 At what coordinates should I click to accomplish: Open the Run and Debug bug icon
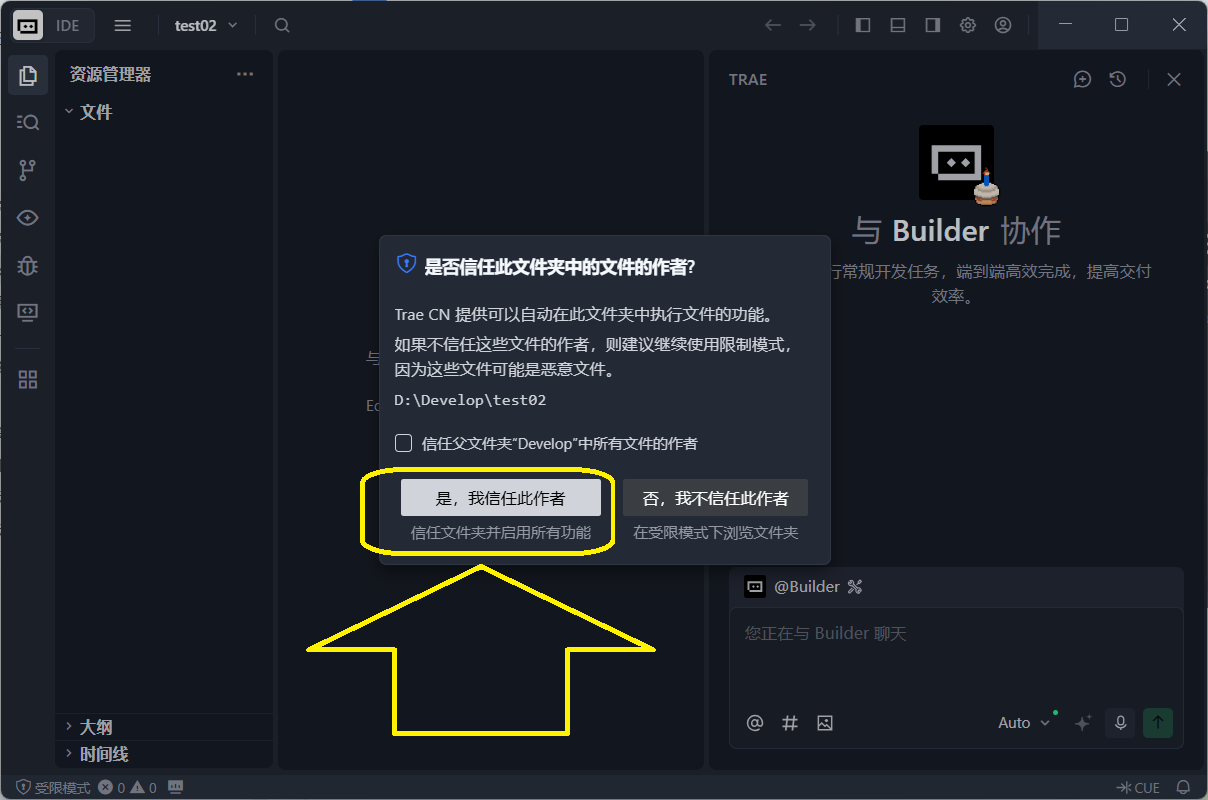[28, 265]
